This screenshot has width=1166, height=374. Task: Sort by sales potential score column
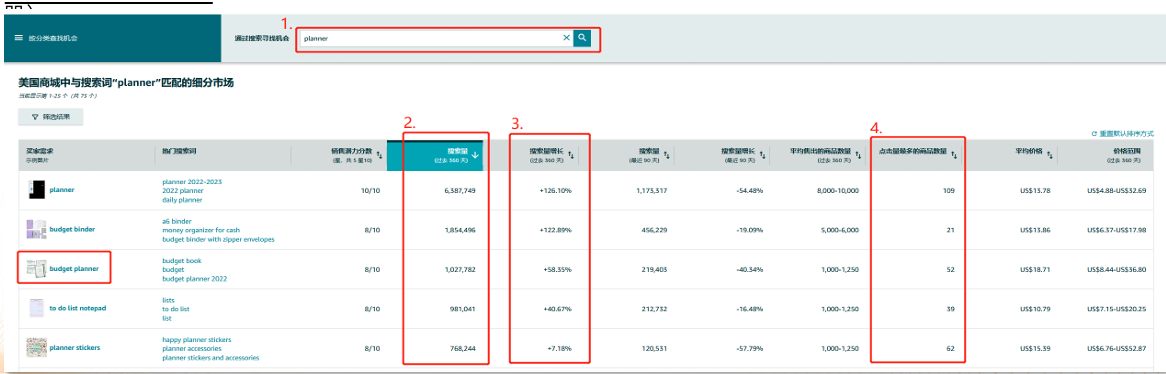click(379, 155)
